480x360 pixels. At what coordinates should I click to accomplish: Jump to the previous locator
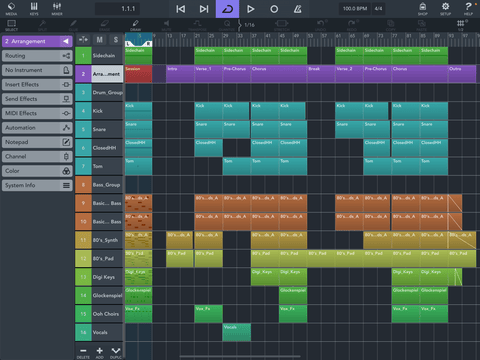click(181, 9)
